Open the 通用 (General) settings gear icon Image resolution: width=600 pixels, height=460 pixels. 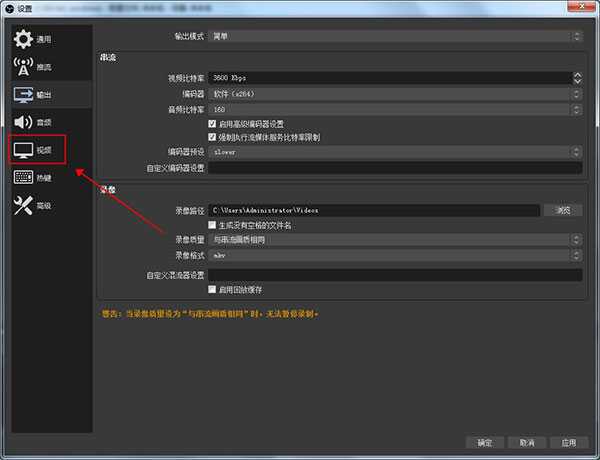(x=23, y=40)
